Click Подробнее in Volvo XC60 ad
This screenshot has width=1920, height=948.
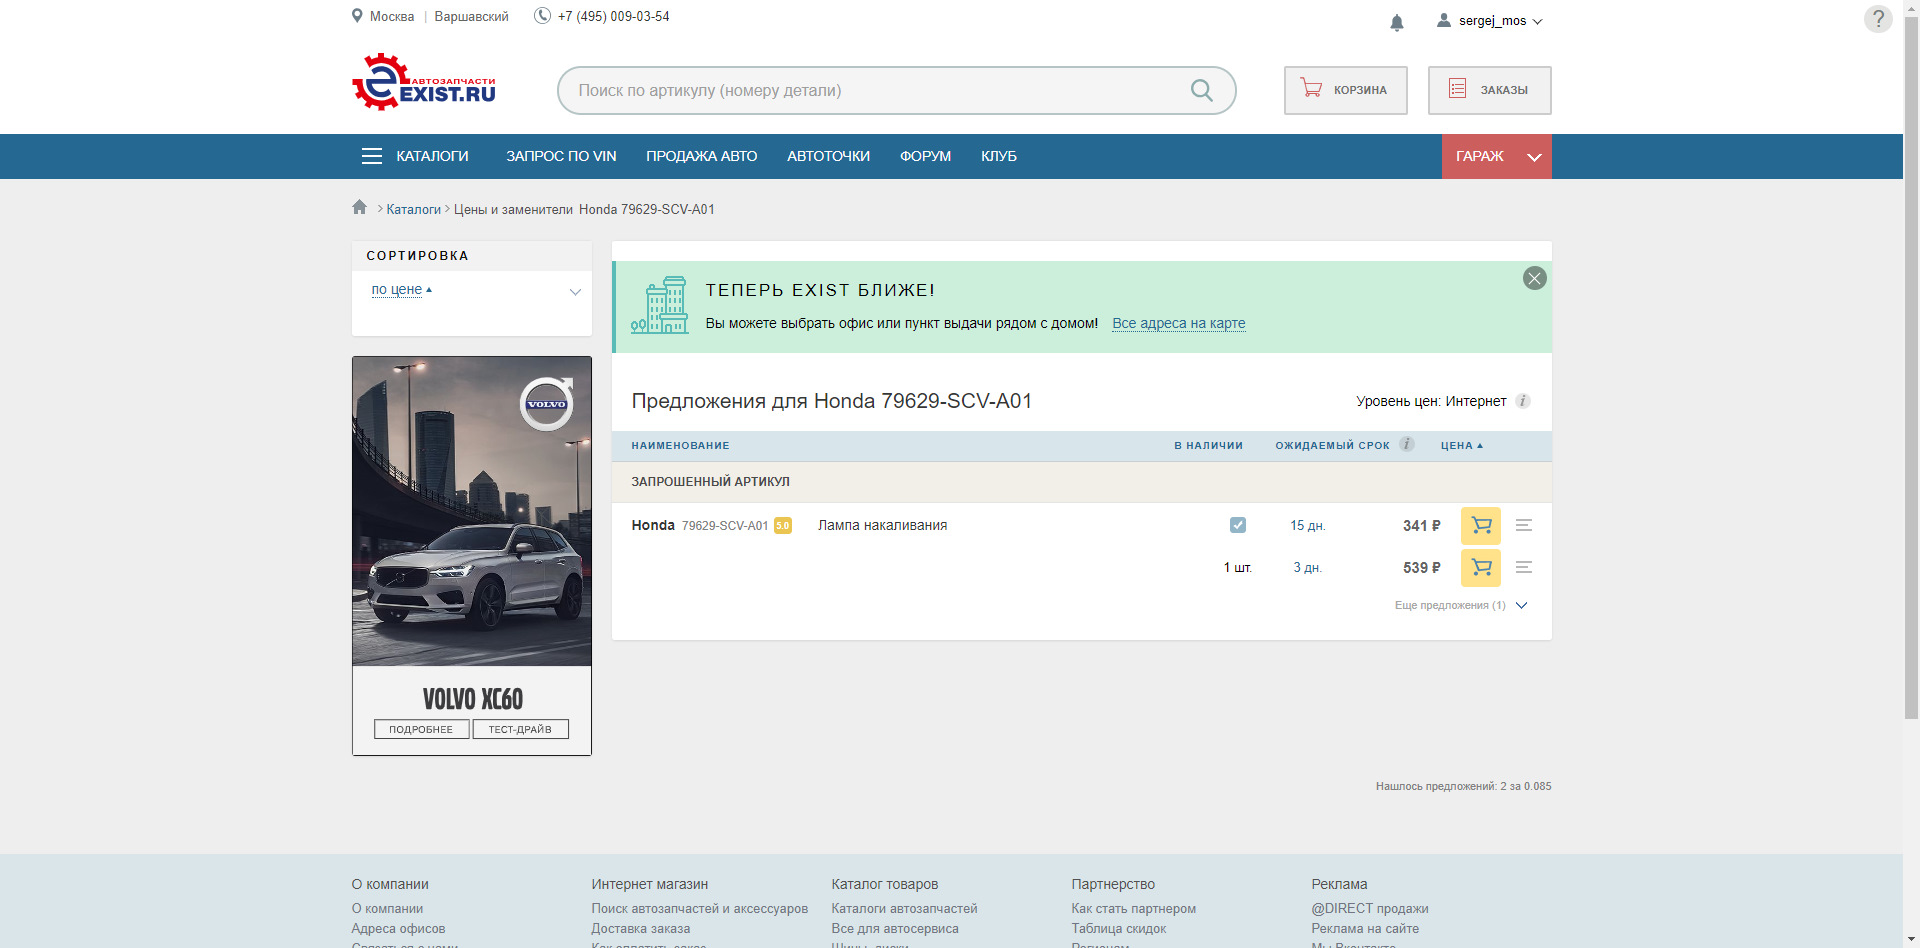click(421, 729)
